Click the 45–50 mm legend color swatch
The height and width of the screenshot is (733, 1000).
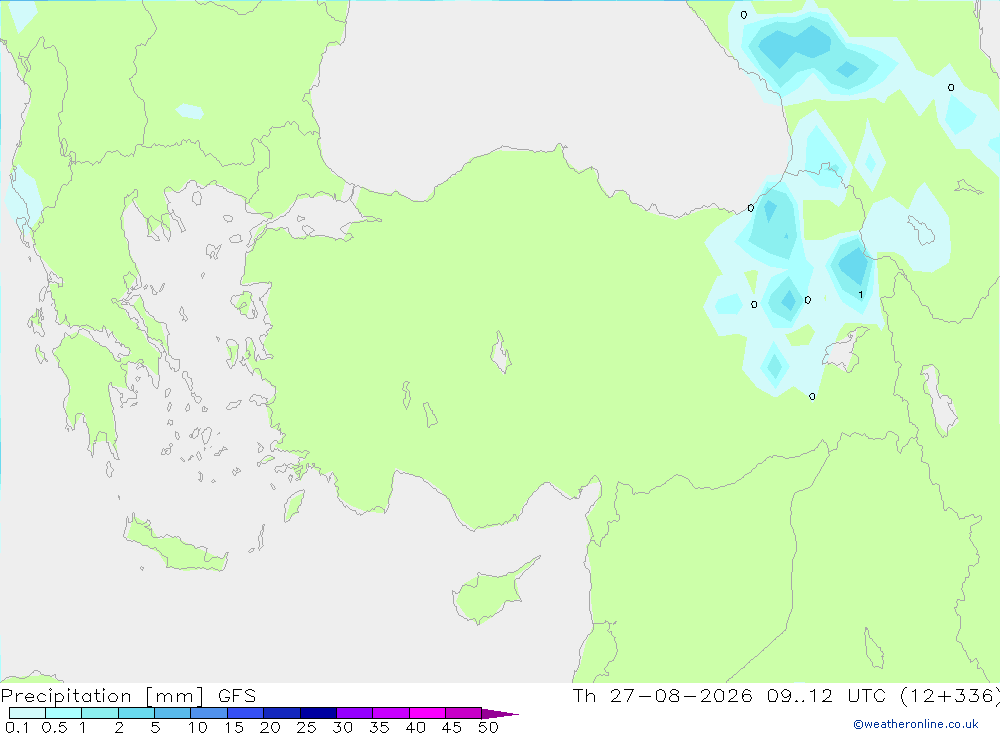pos(464,713)
